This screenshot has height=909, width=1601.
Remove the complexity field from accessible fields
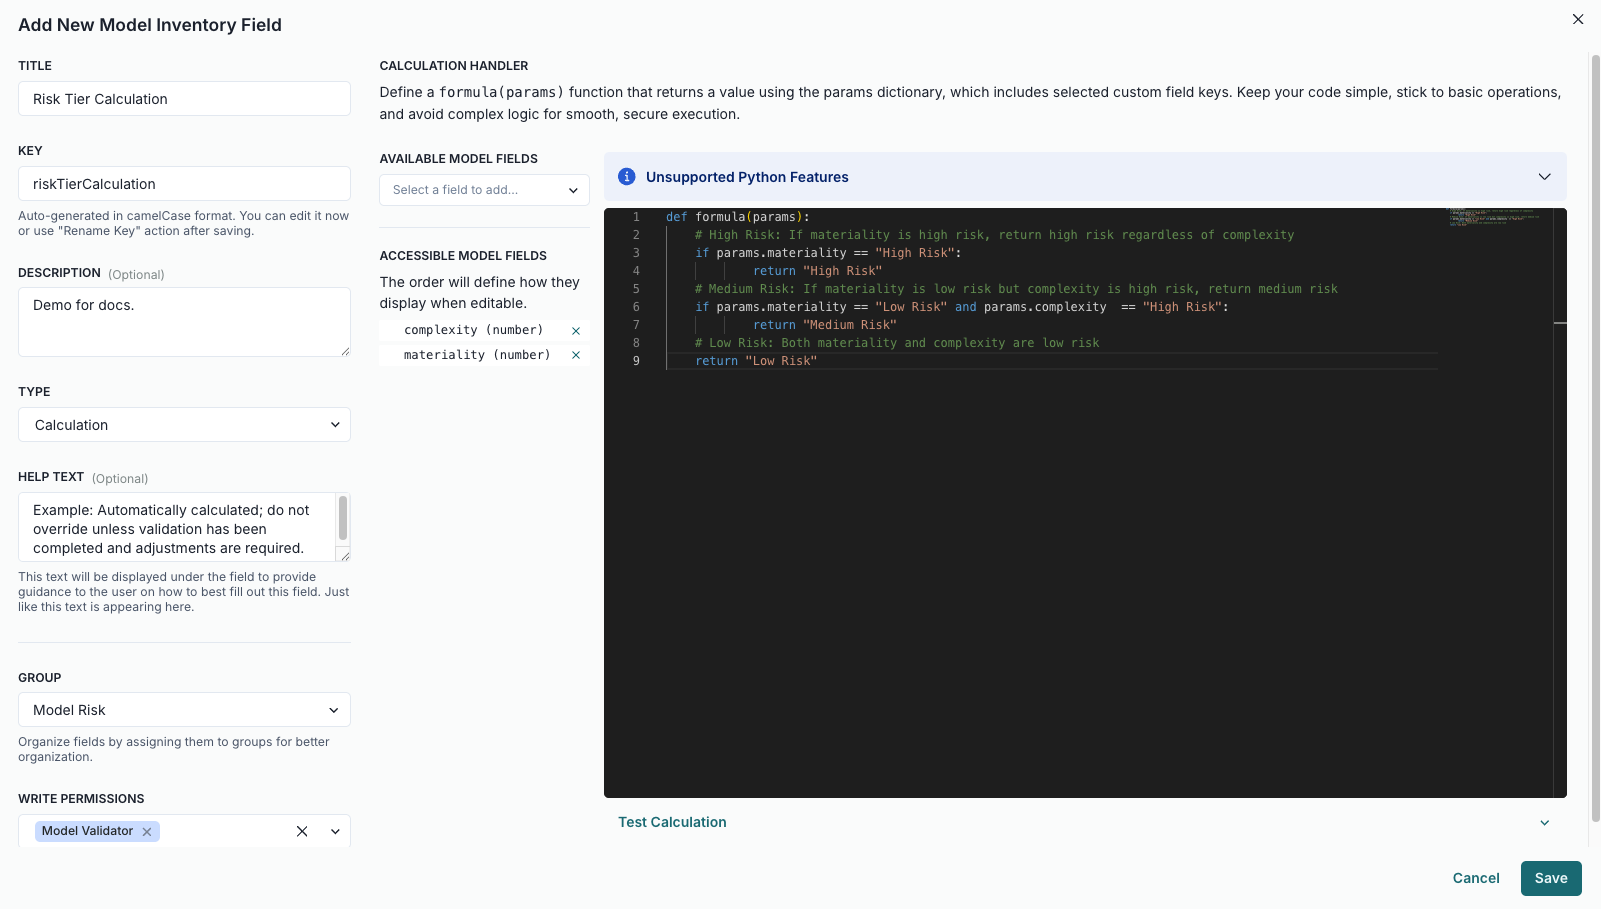tap(576, 331)
